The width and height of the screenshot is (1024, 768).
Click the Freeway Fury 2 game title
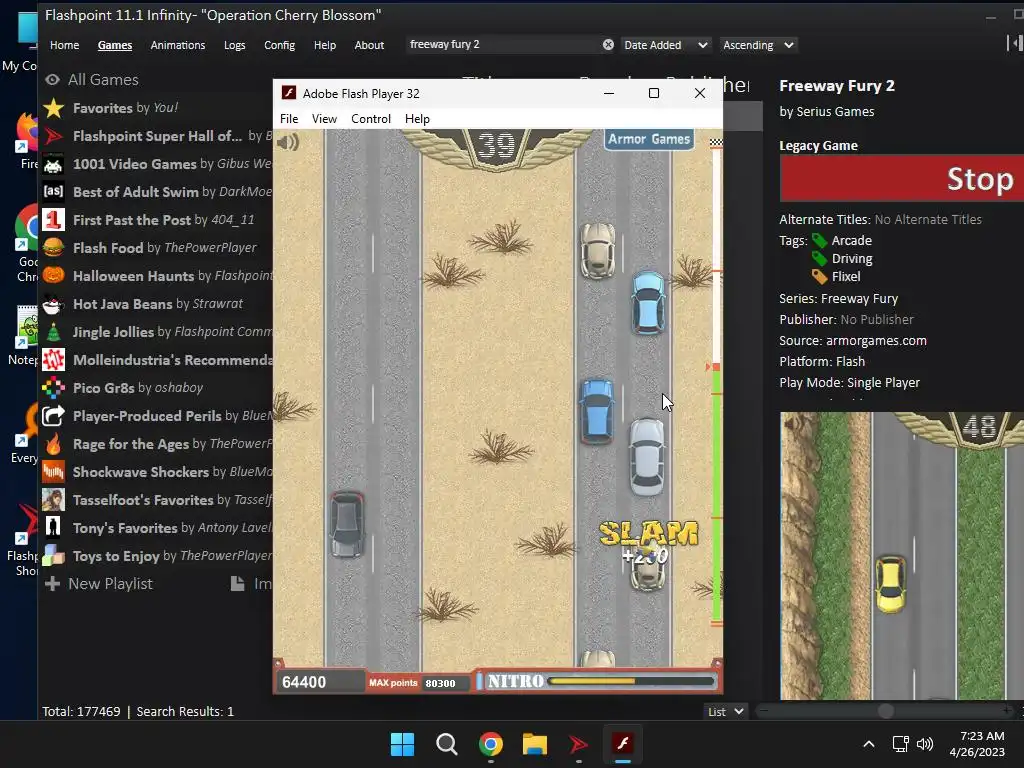(x=837, y=86)
